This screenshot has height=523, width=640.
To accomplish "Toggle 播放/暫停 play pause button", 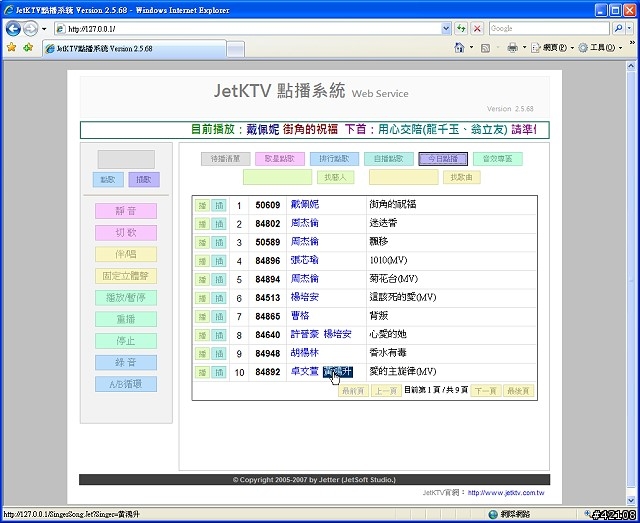I will tap(126, 298).
